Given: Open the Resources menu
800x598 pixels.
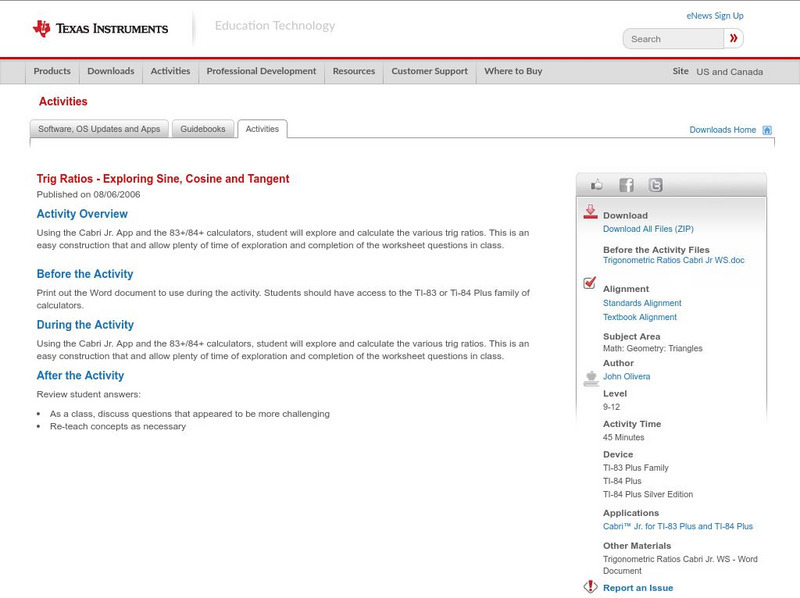Looking at the screenshot, I should coord(354,71).
